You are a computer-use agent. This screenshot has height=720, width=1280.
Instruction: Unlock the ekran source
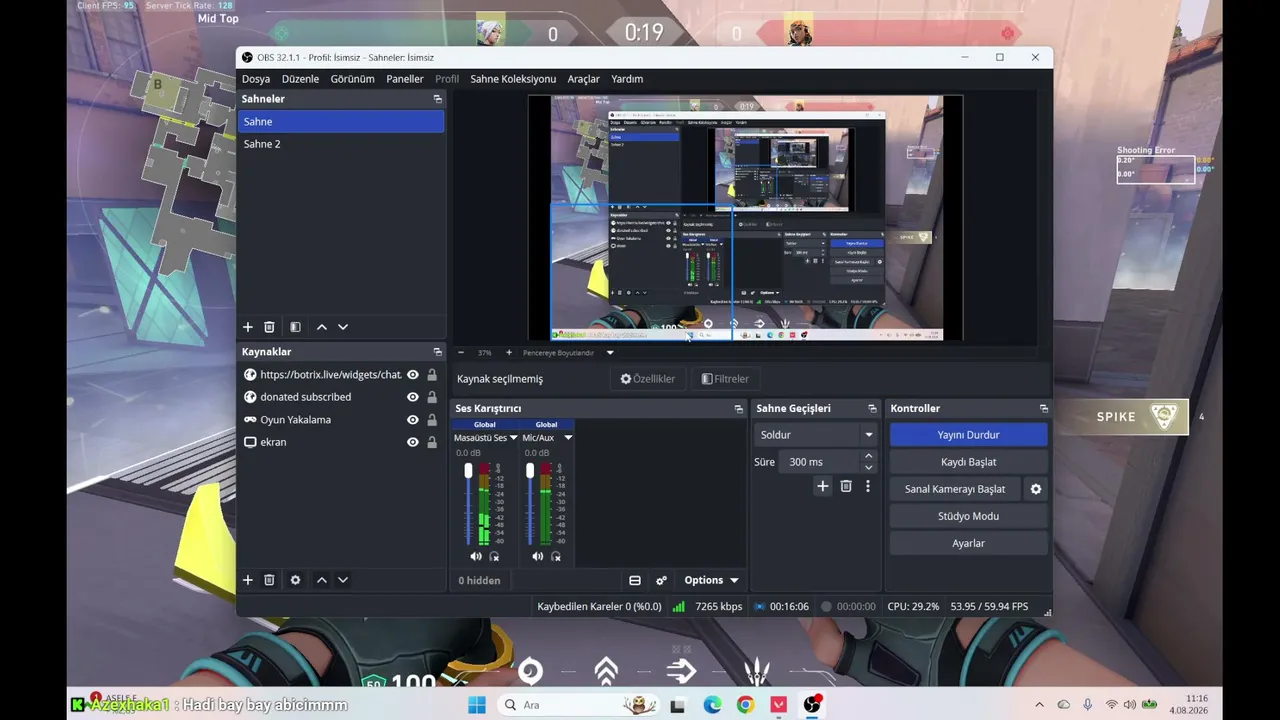[x=432, y=442]
